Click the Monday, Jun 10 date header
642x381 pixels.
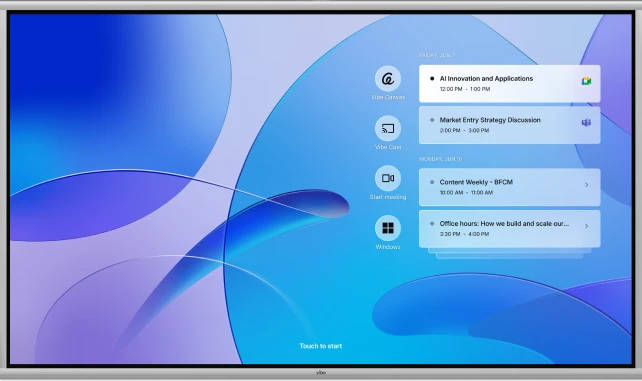440,159
